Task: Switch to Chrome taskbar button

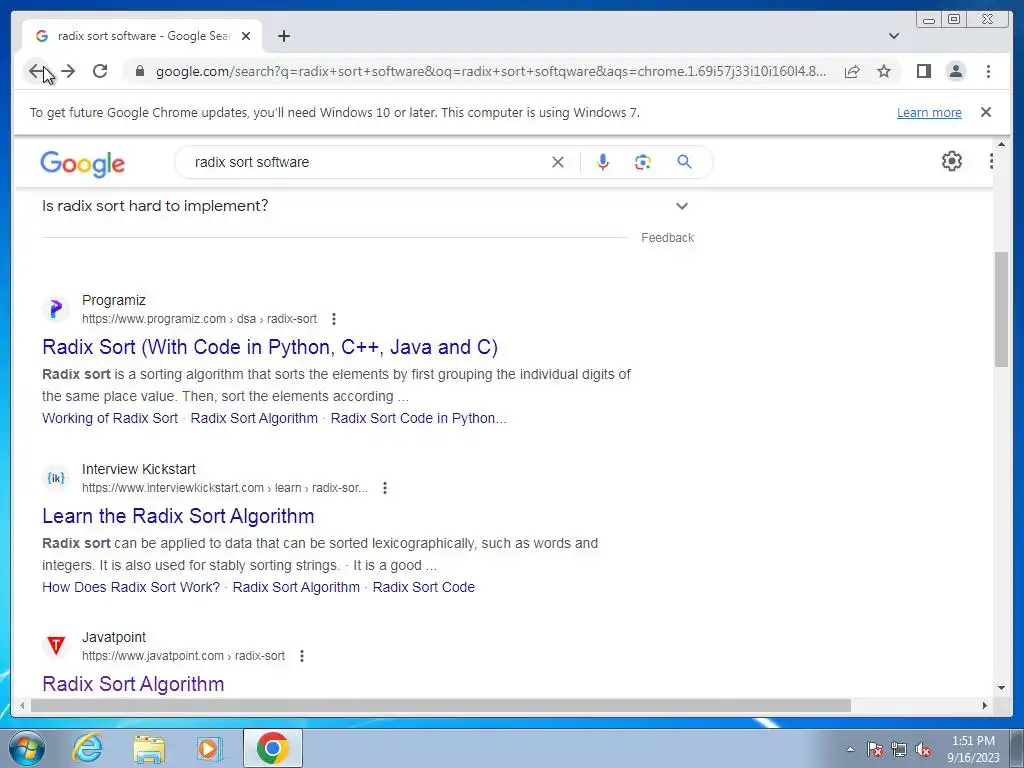Action: (272, 748)
